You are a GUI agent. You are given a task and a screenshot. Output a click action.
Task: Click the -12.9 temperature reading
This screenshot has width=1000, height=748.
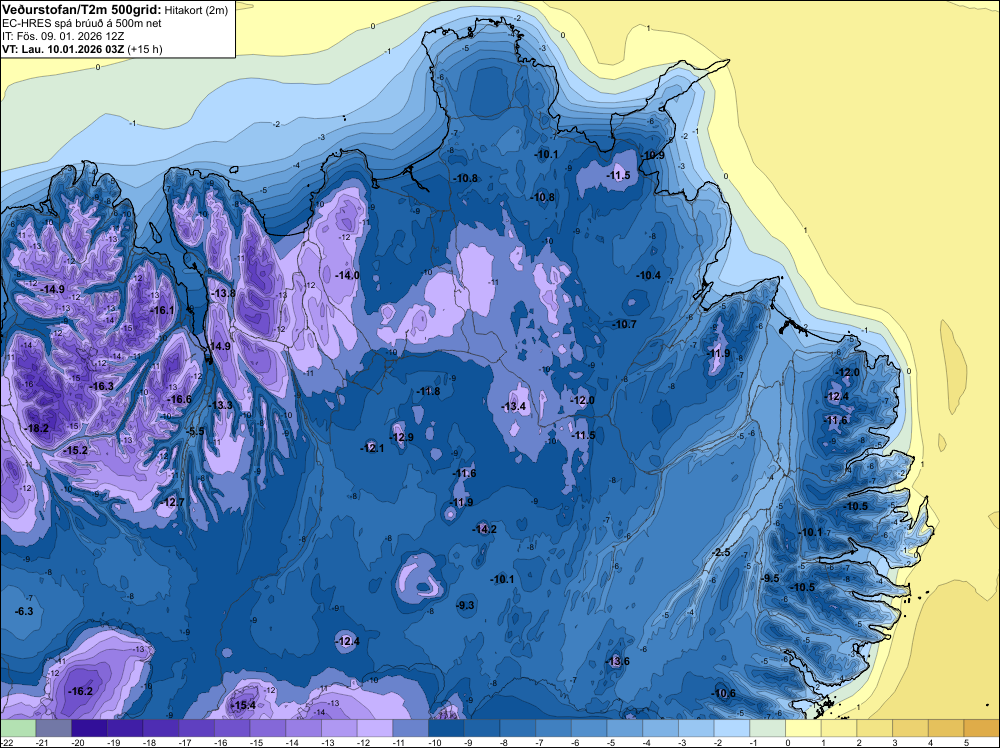(401, 437)
